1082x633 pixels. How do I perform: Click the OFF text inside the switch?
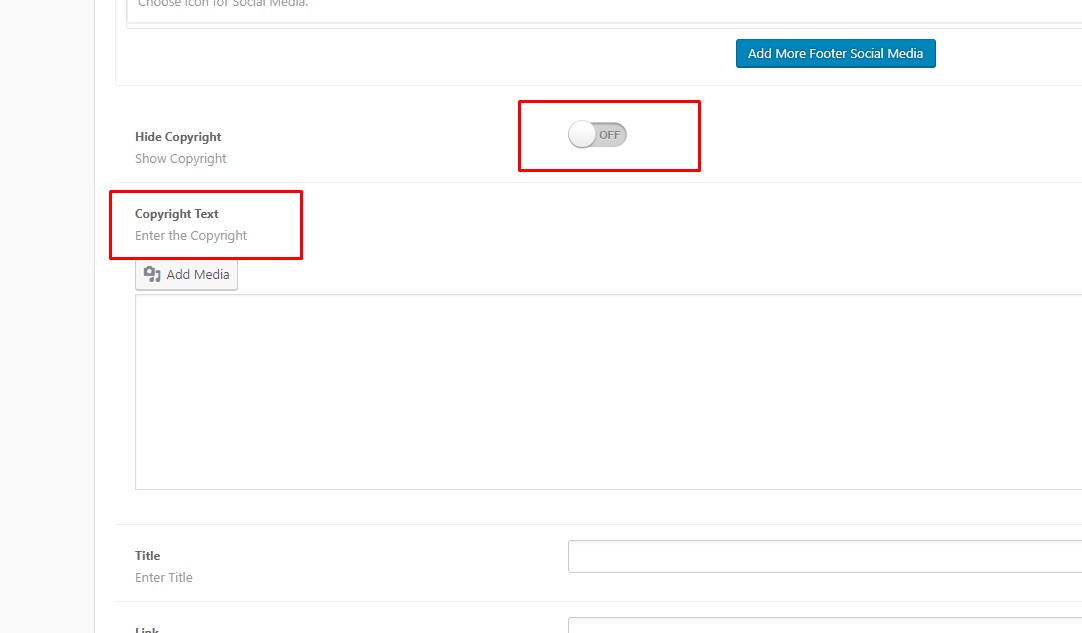click(x=610, y=135)
